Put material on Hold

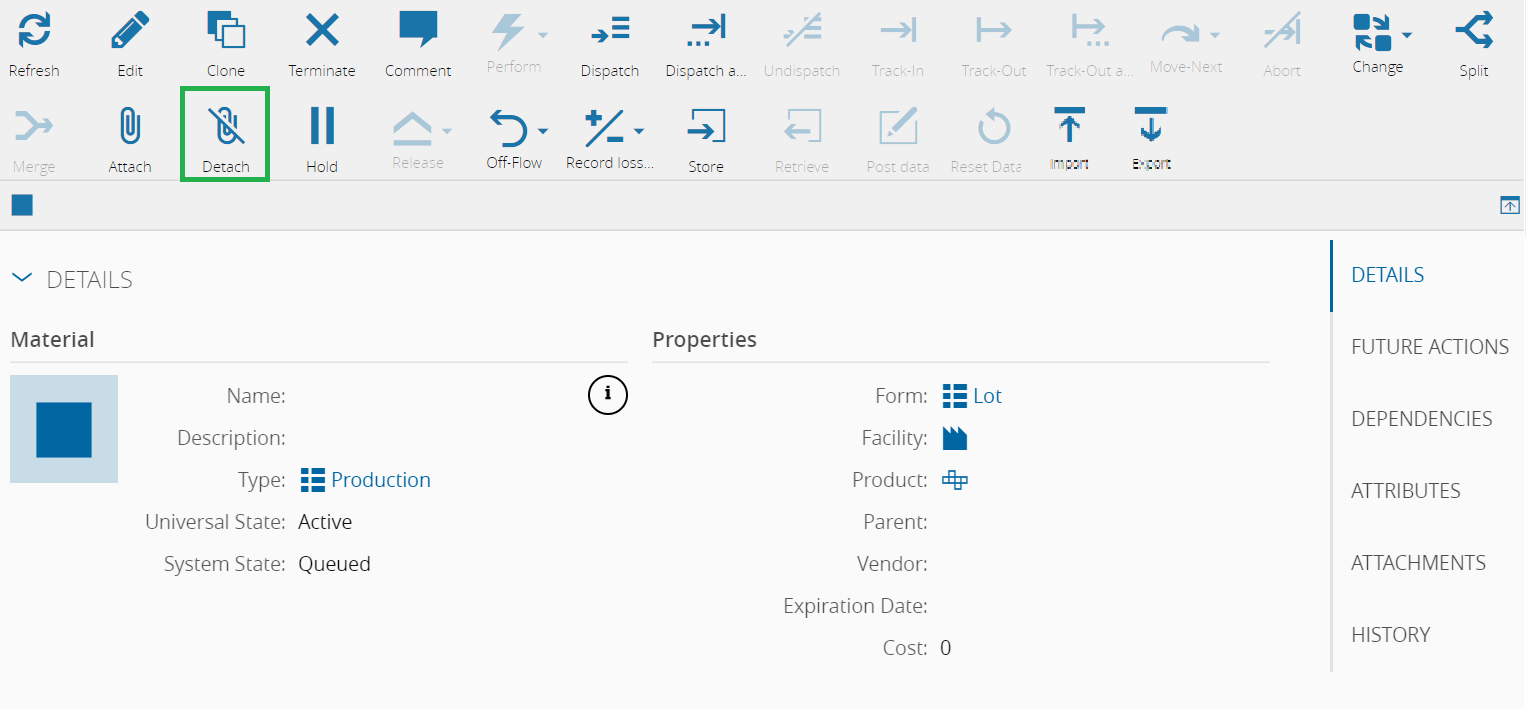pyautogui.click(x=322, y=127)
